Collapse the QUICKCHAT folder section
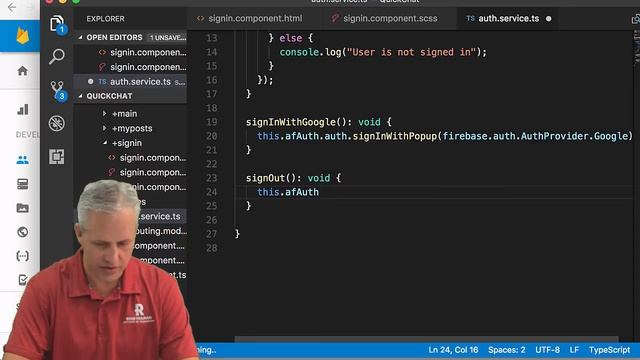Image resolution: width=640 pixels, height=360 pixels. coord(109,96)
